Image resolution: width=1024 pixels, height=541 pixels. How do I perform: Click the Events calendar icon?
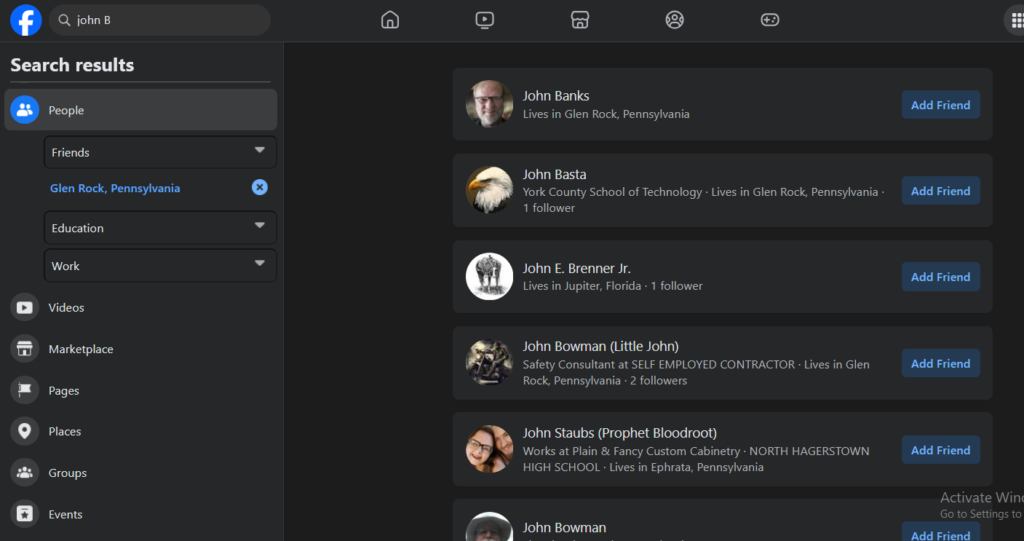pos(25,514)
